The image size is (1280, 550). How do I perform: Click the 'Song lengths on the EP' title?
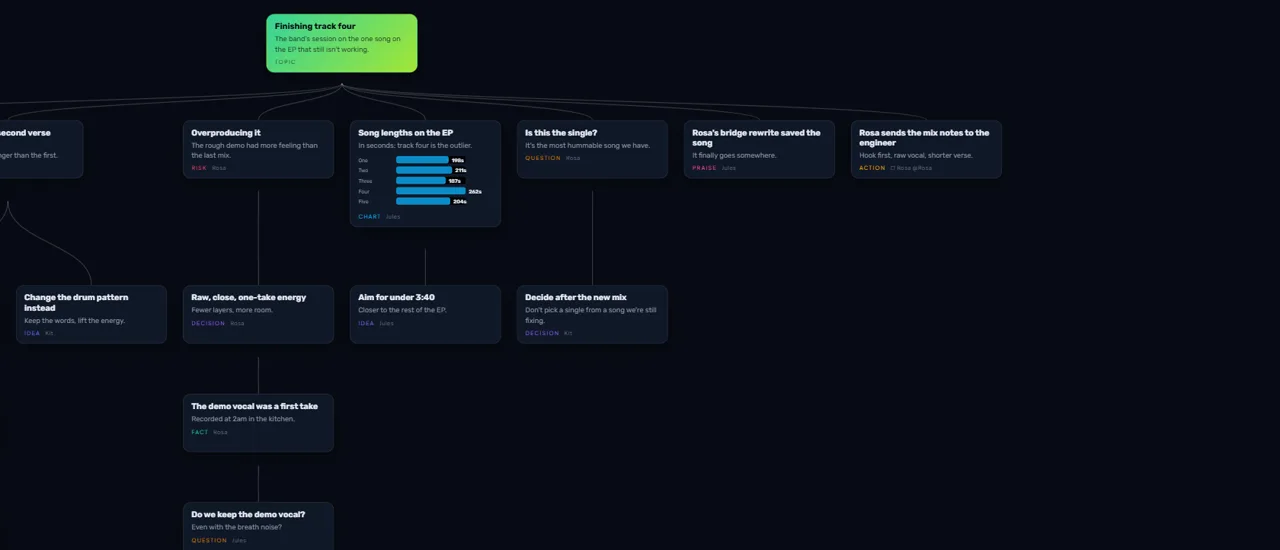(406, 132)
